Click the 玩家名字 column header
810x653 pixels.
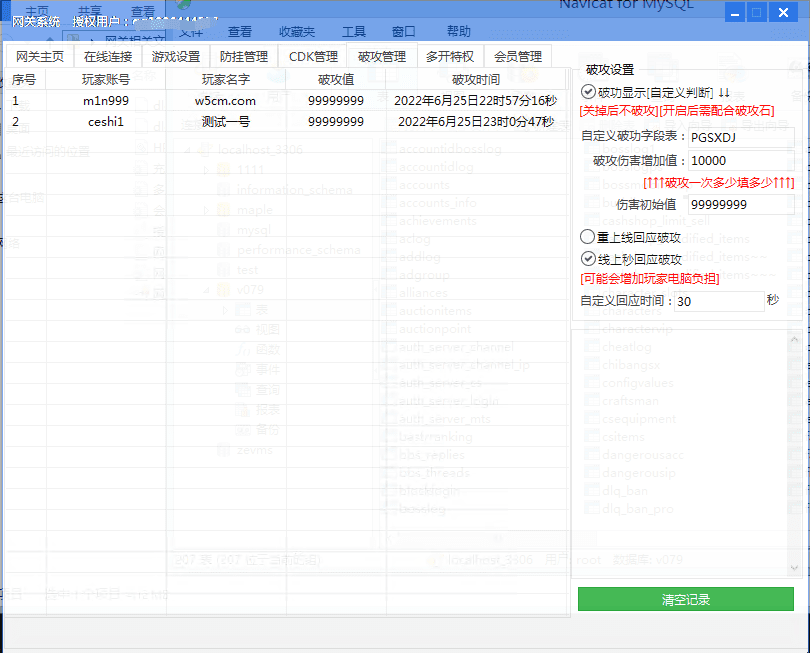(x=226, y=80)
